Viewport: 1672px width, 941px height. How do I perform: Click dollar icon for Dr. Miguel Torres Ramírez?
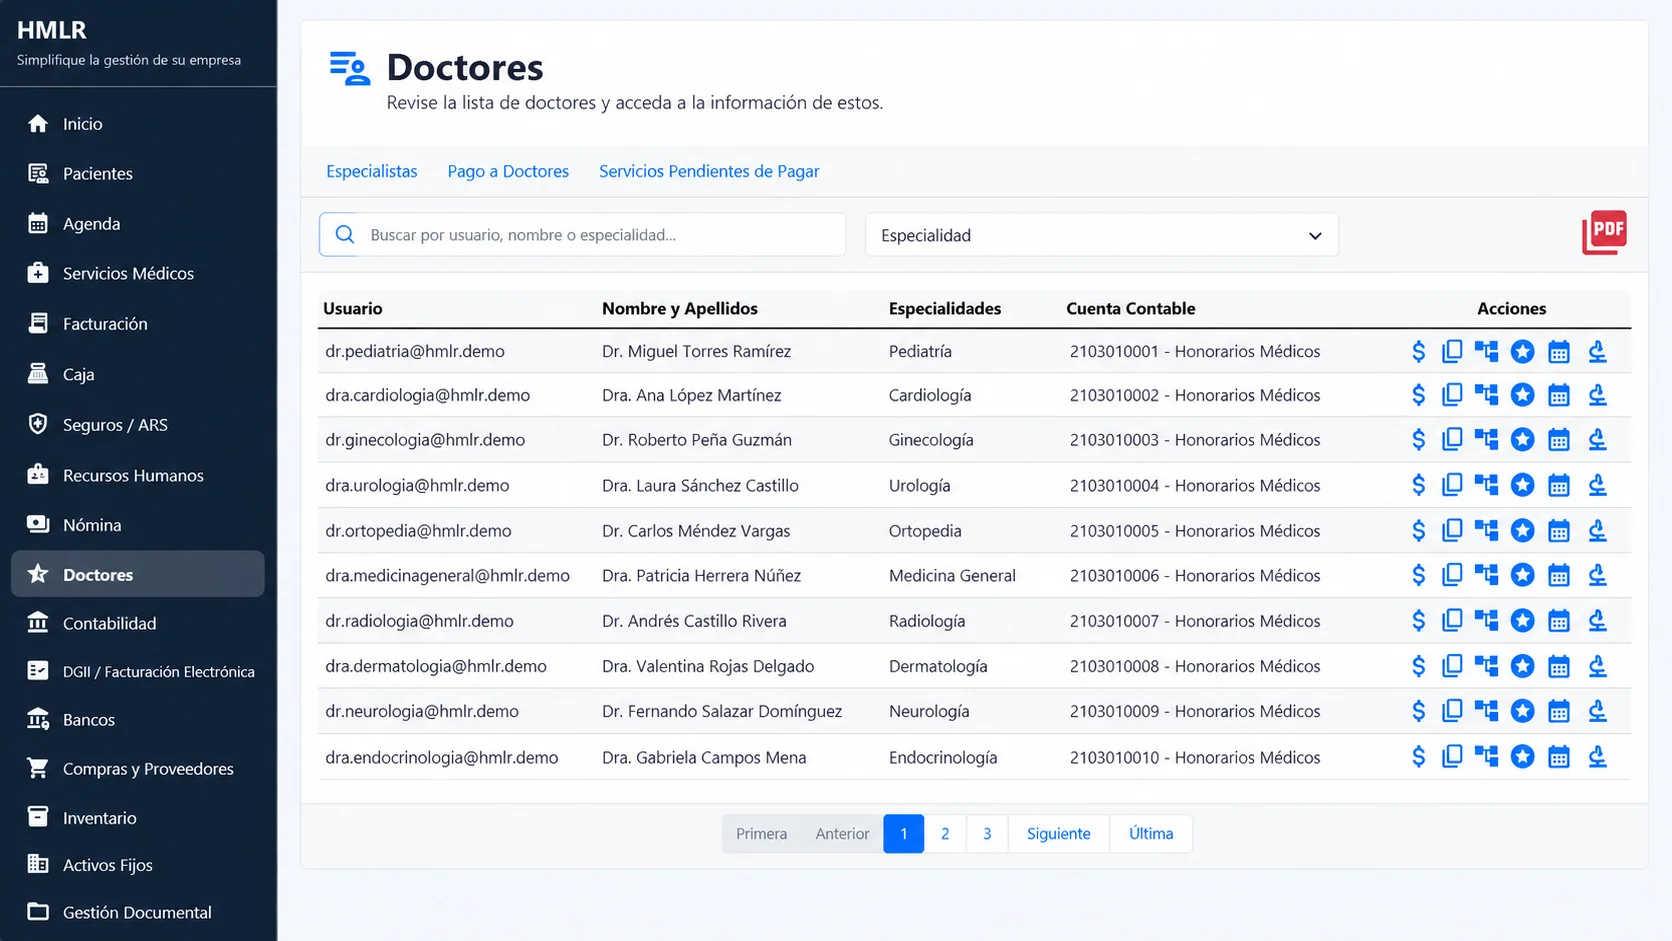point(1418,351)
